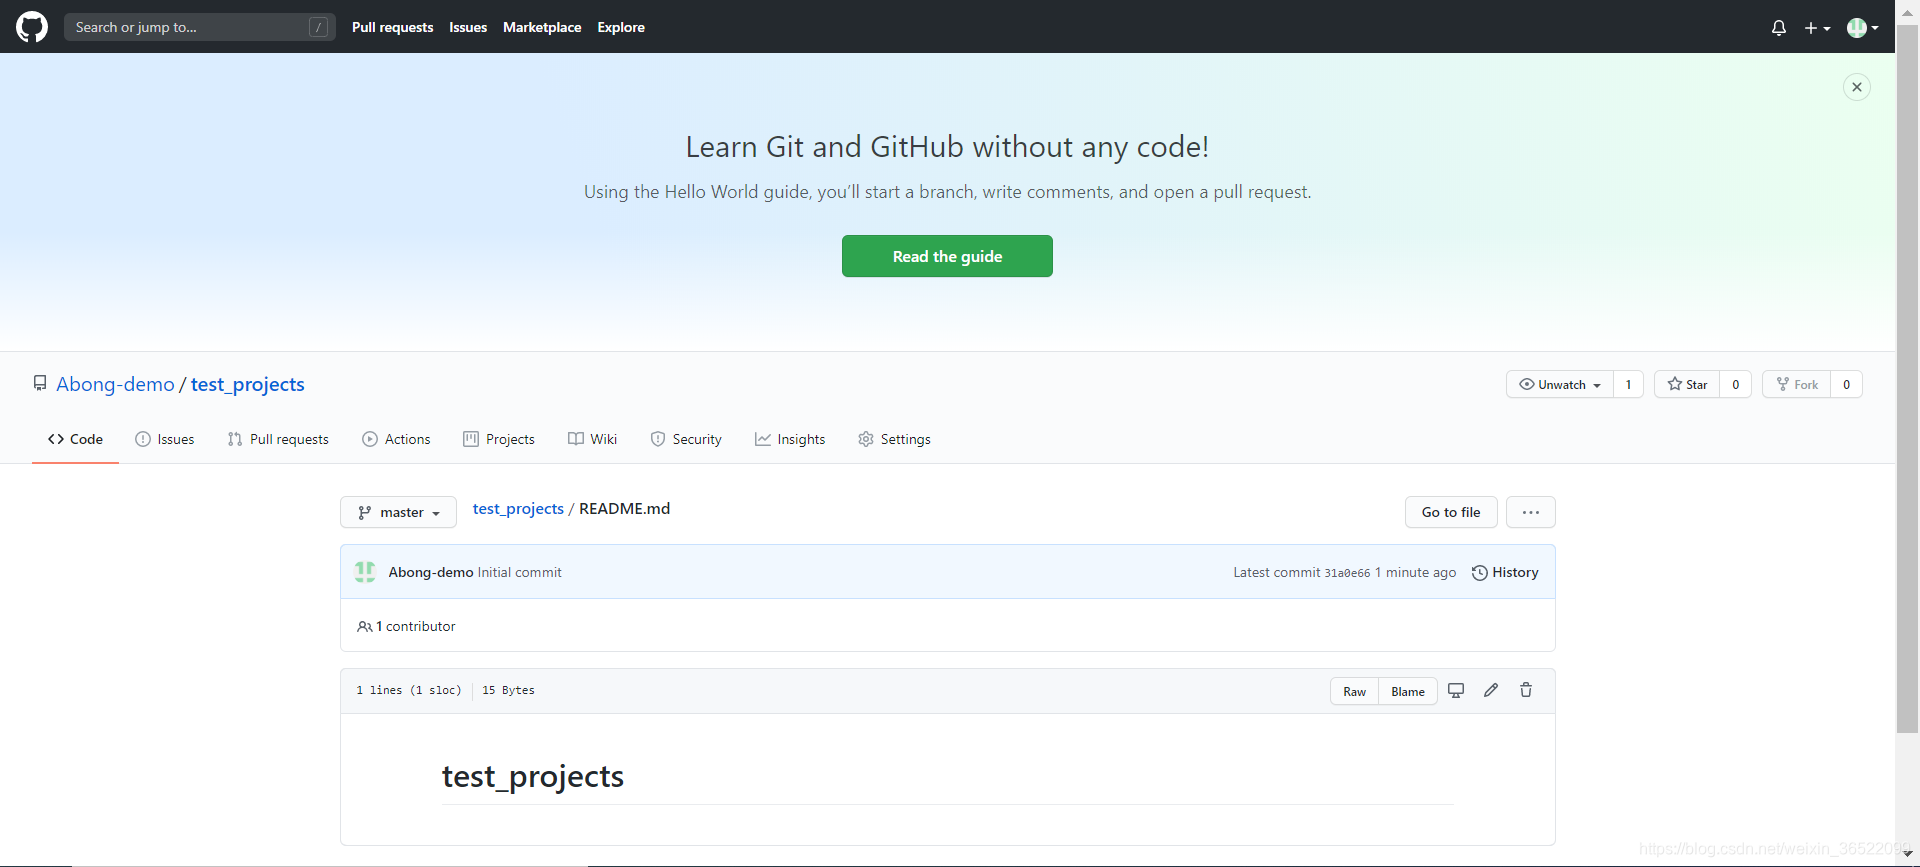Switch to the Actions tab
1920x867 pixels.
point(396,439)
